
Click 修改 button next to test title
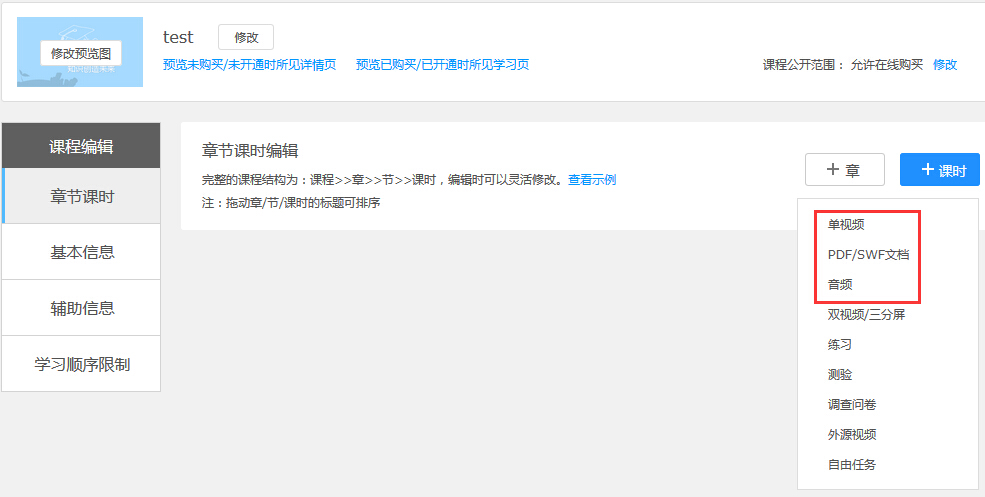point(245,37)
